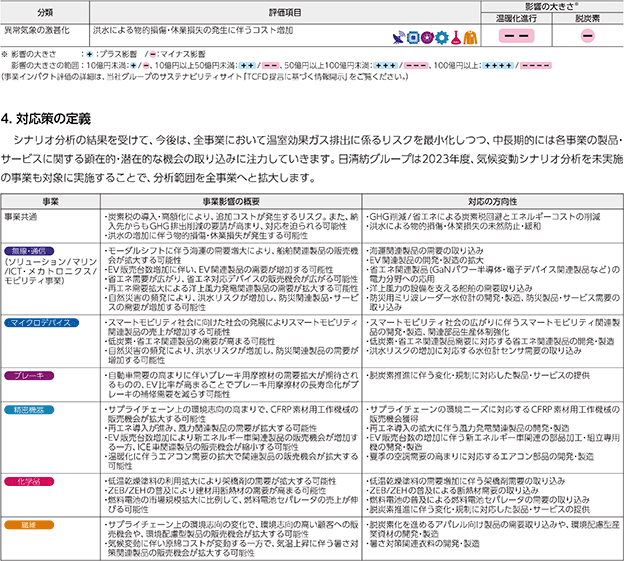Click the blue plus symbol beside プラス影響
This screenshot has height=561, width=624.
(x=90, y=55)
